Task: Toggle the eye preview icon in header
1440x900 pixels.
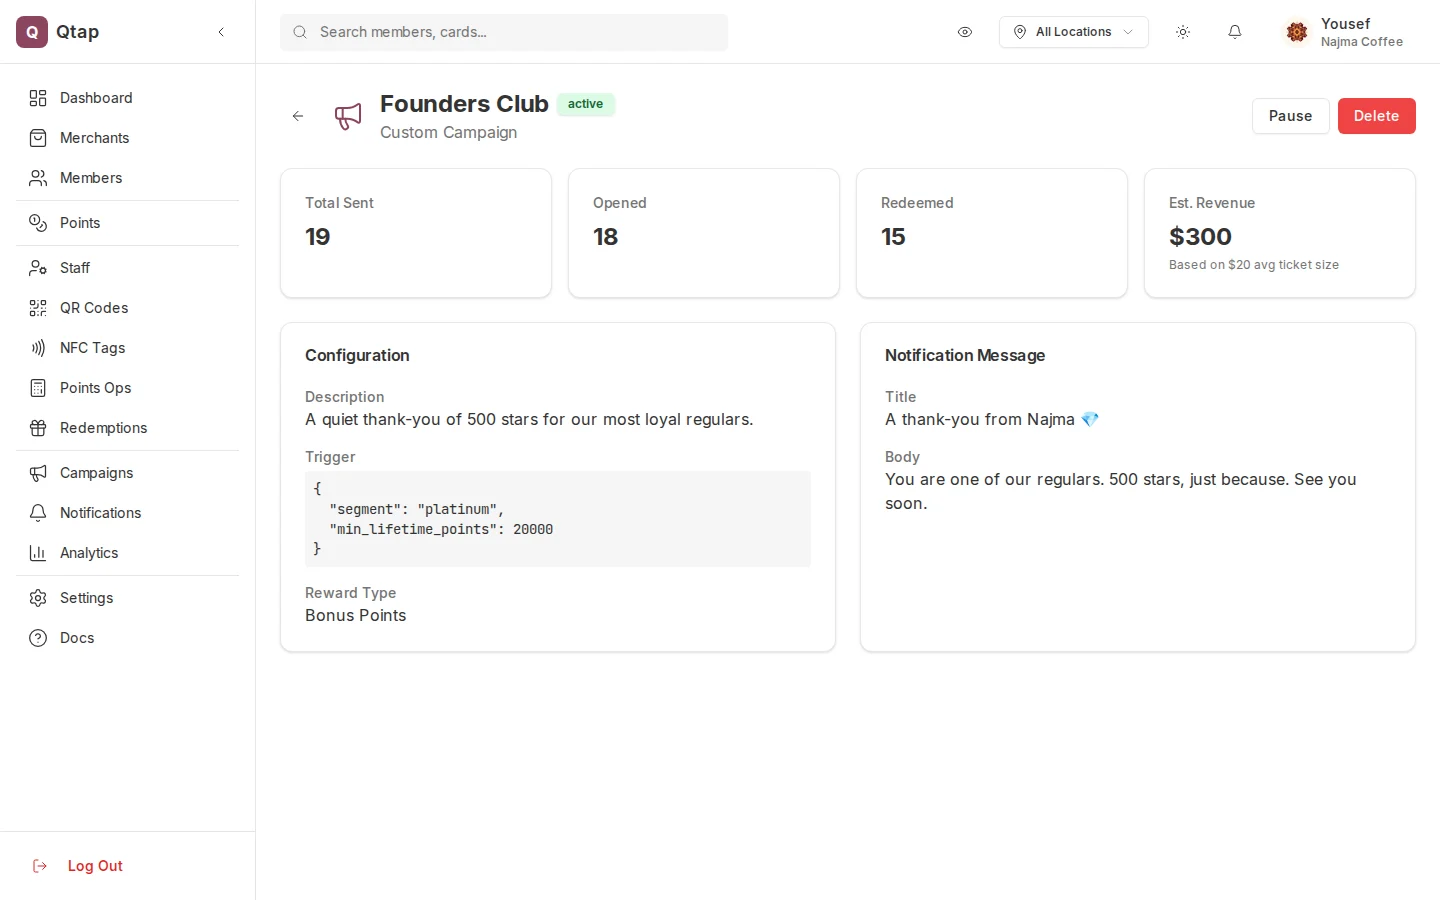Action: [965, 32]
